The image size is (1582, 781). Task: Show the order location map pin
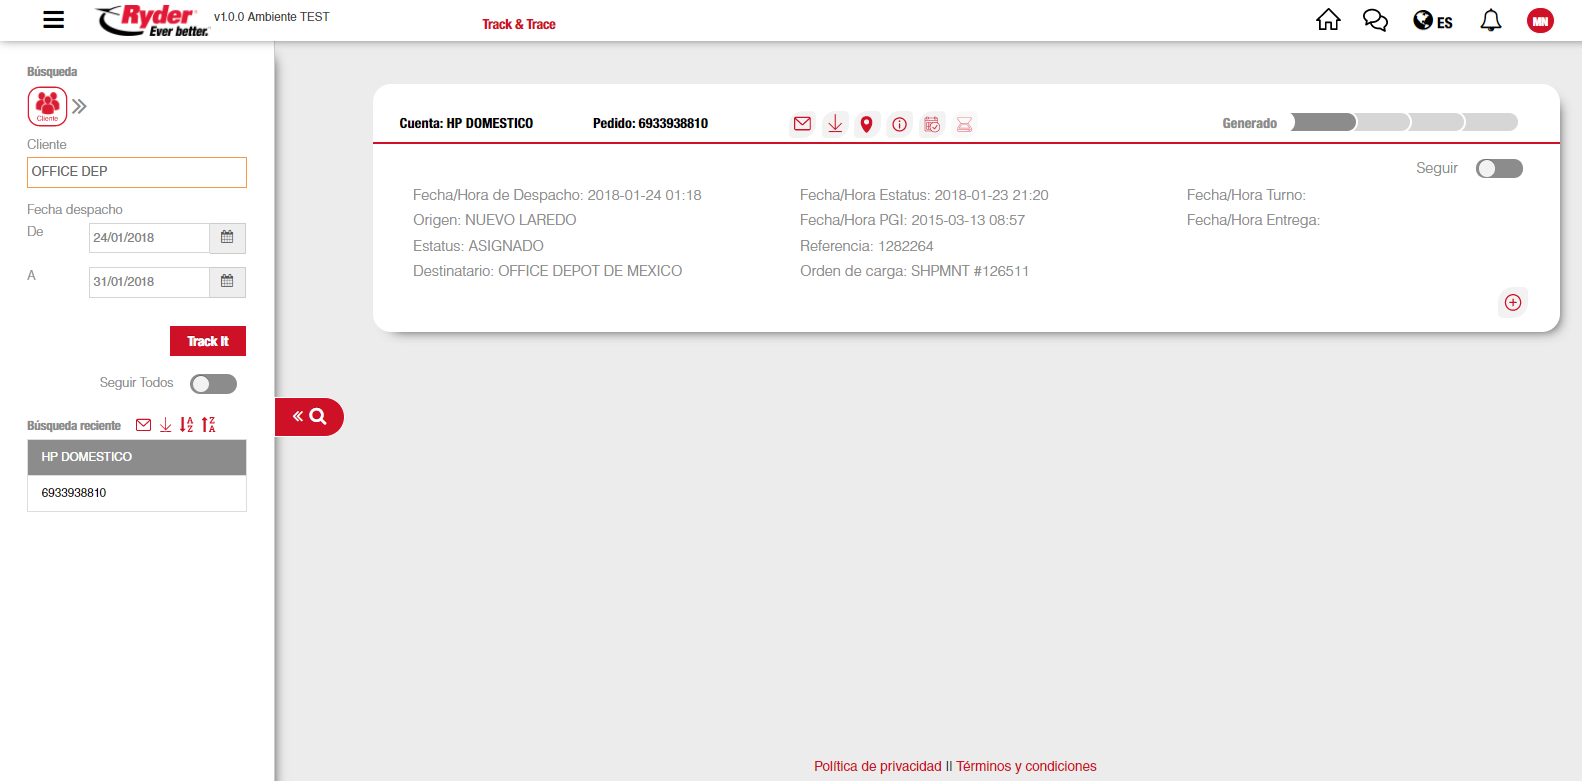[x=867, y=124]
